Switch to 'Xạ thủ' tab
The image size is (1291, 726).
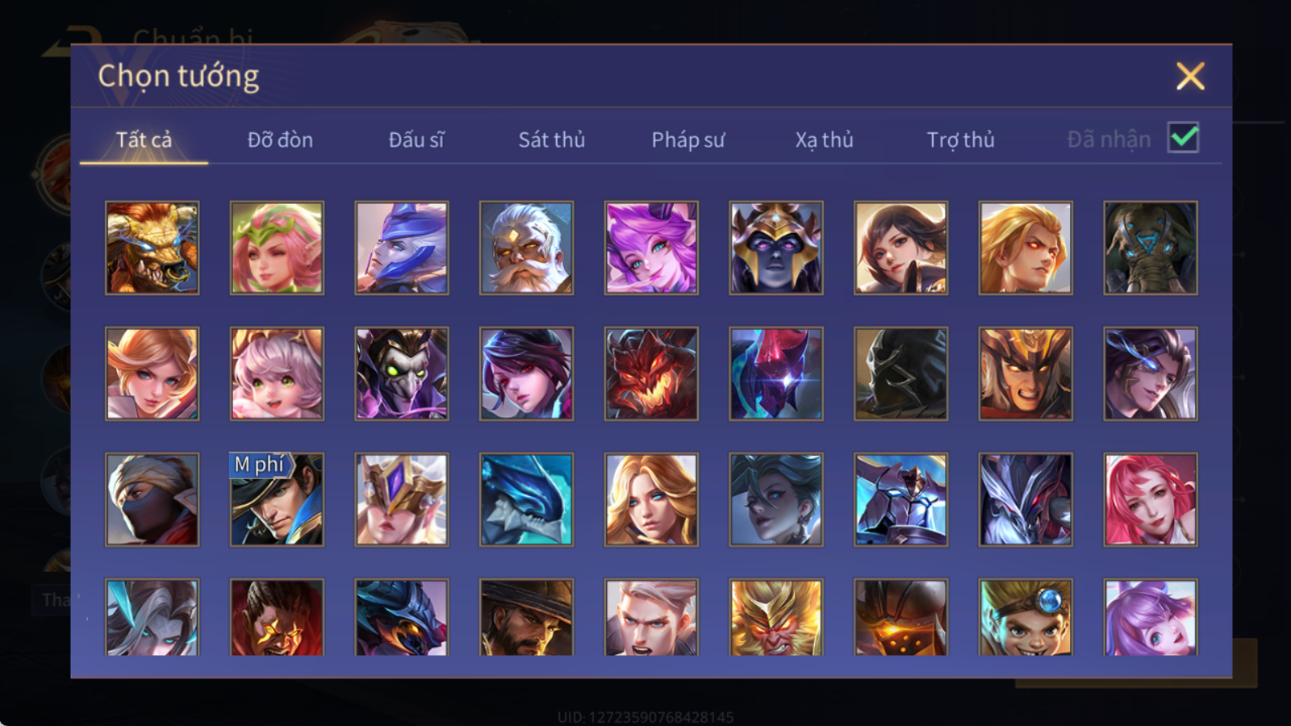[824, 140]
